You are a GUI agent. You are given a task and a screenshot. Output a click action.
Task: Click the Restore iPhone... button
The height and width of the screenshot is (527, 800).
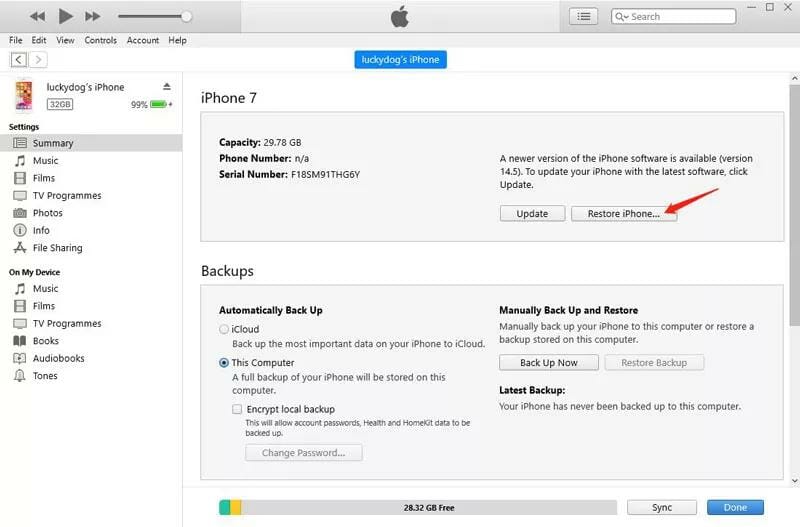click(x=623, y=213)
